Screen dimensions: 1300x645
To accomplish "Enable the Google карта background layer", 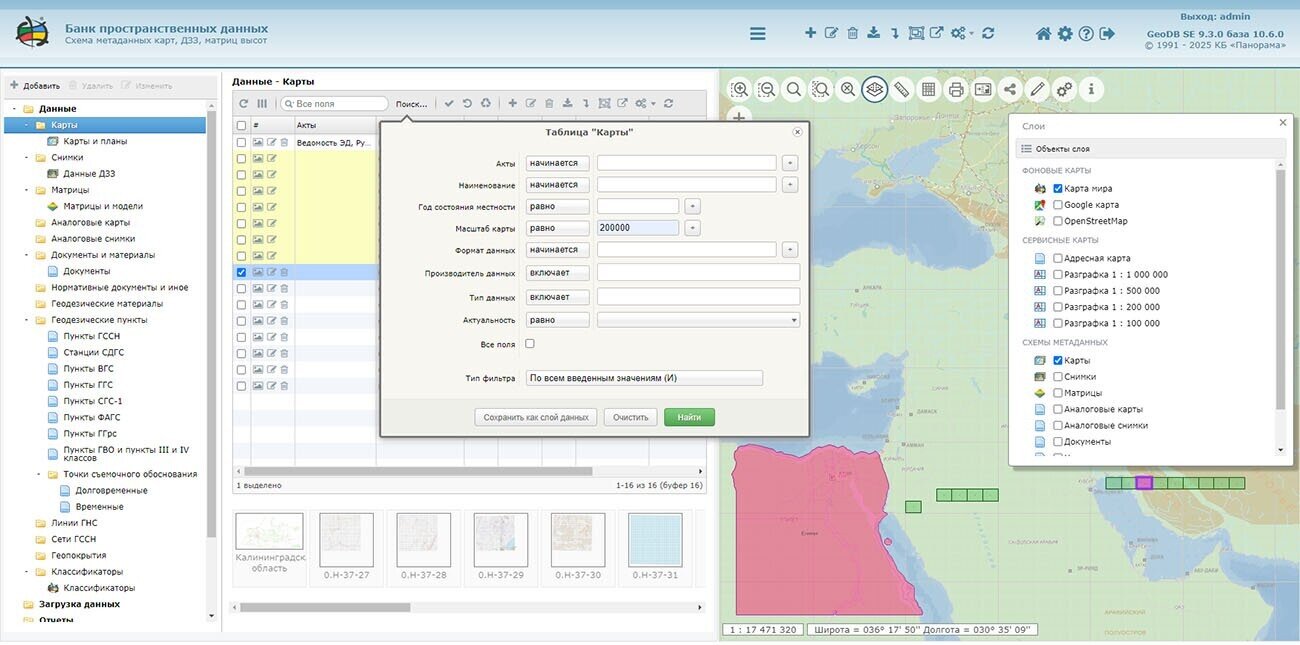I will click(1058, 205).
